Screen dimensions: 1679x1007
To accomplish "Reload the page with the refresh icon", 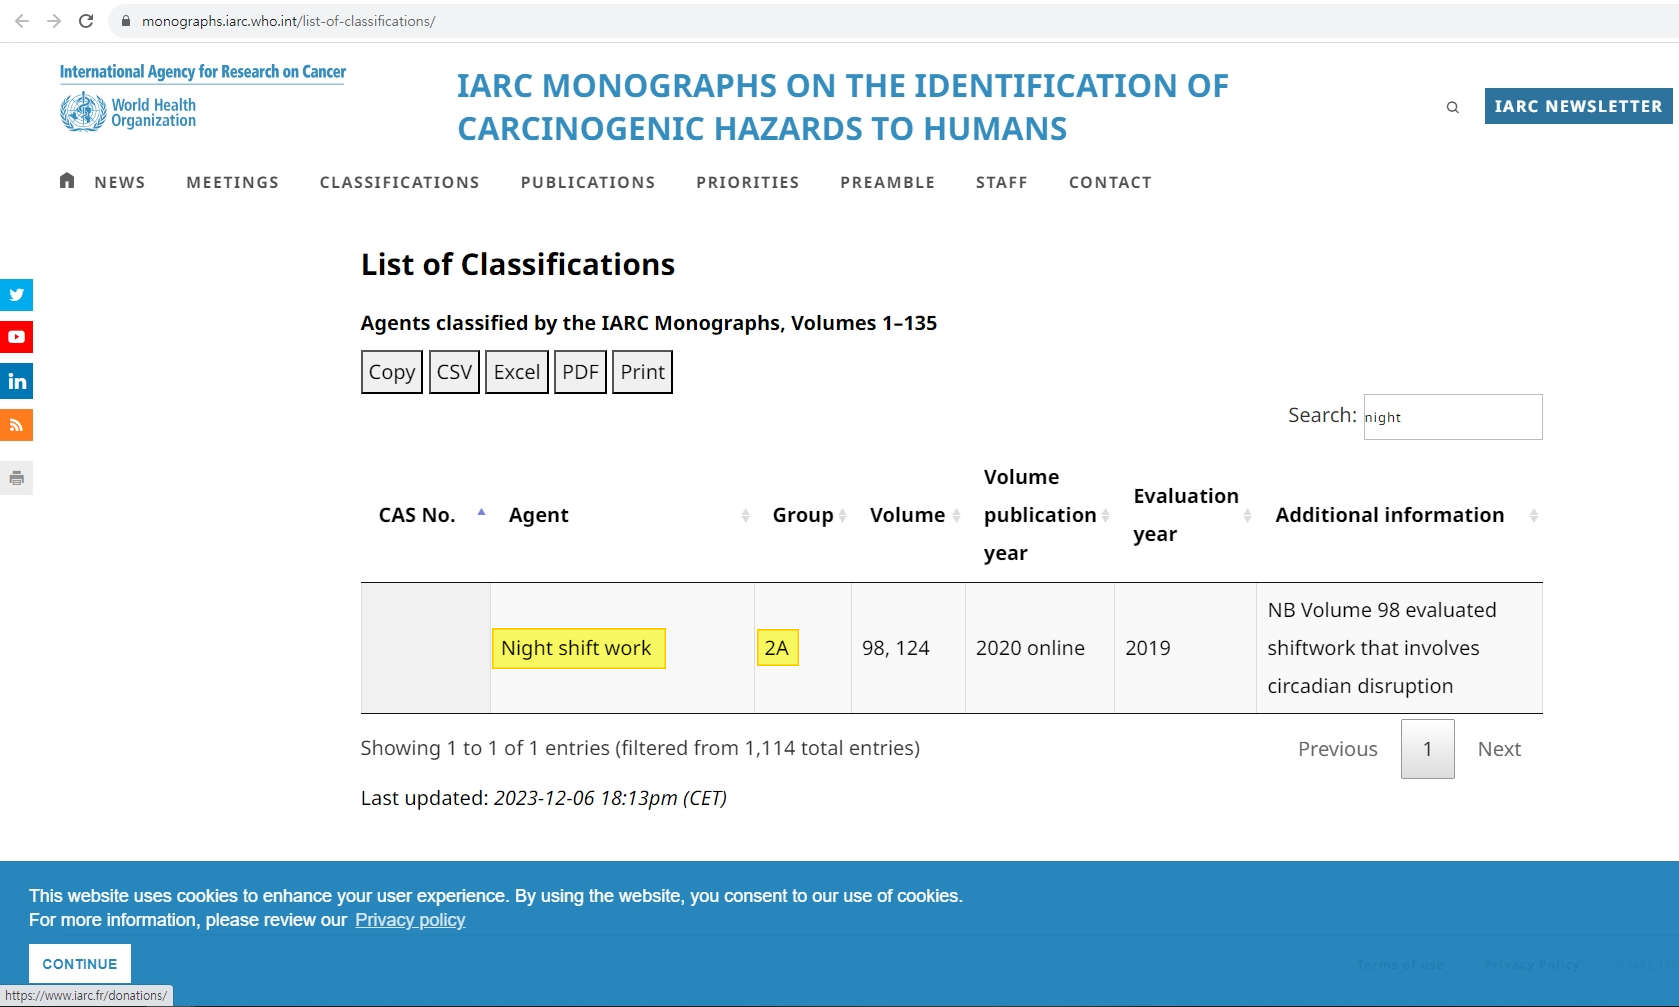I will pyautogui.click(x=86, y=21).
